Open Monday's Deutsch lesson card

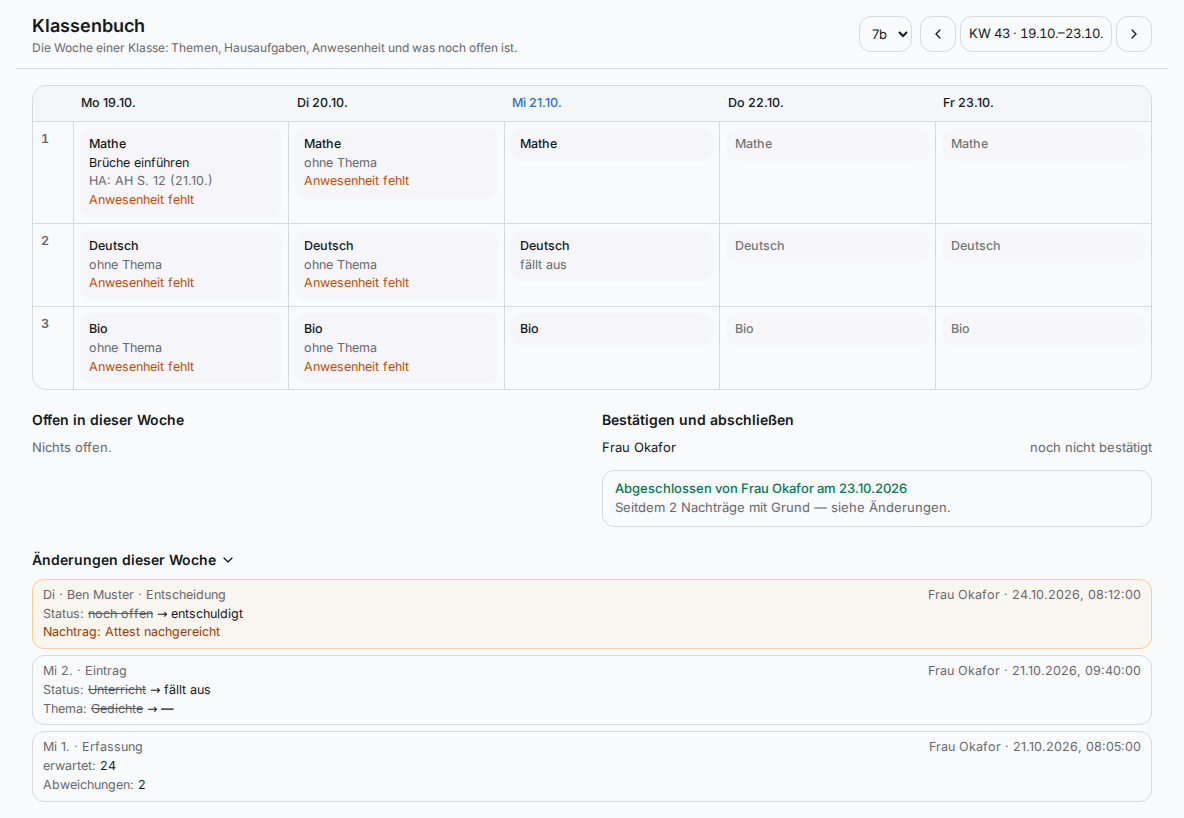coord(181,264)
